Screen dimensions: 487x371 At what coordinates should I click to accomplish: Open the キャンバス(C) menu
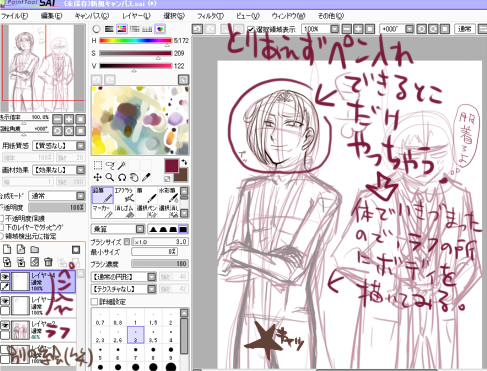[x=92, y=16]
